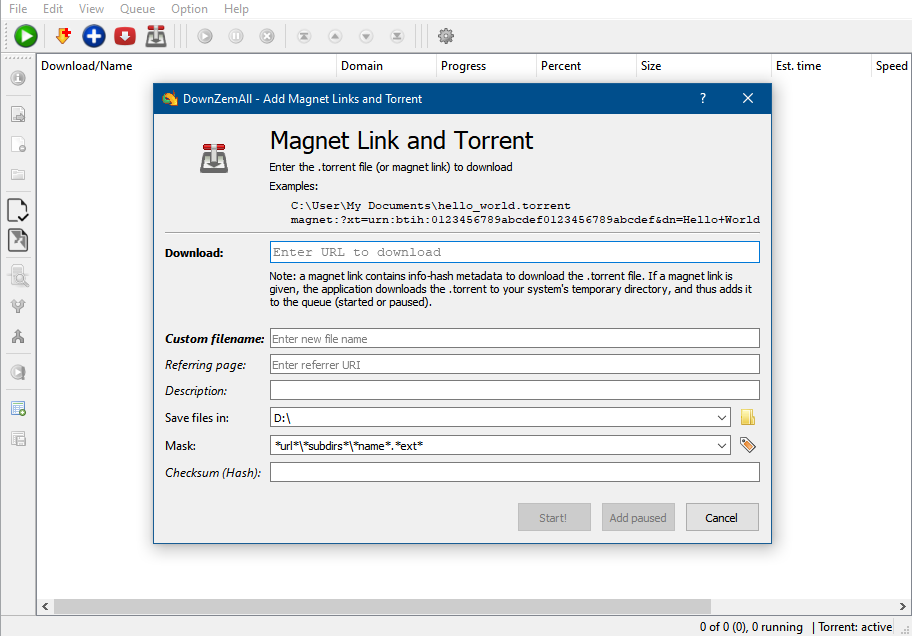This screenshot has width=912, height=636.
Task: Click the red download stream icon
Action: 124,36
